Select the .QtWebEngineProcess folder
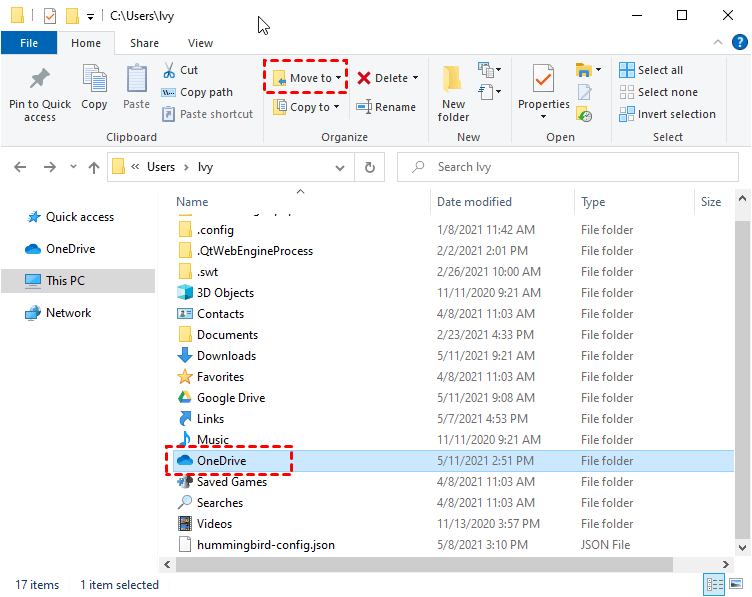Screen dimensions: 752x597 [x=245, y=251]
